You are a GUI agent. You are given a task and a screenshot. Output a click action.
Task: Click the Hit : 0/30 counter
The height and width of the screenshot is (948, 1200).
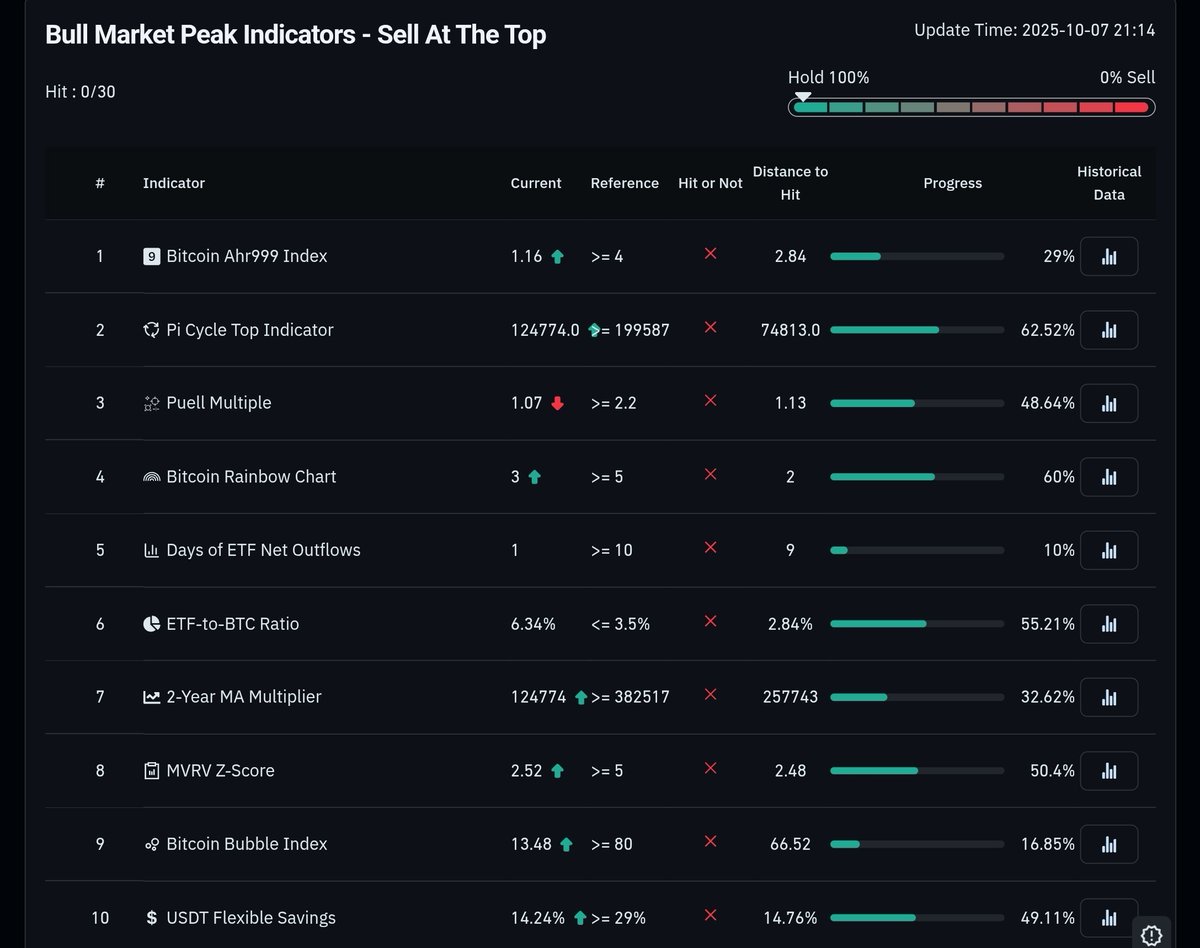point(80,92)
